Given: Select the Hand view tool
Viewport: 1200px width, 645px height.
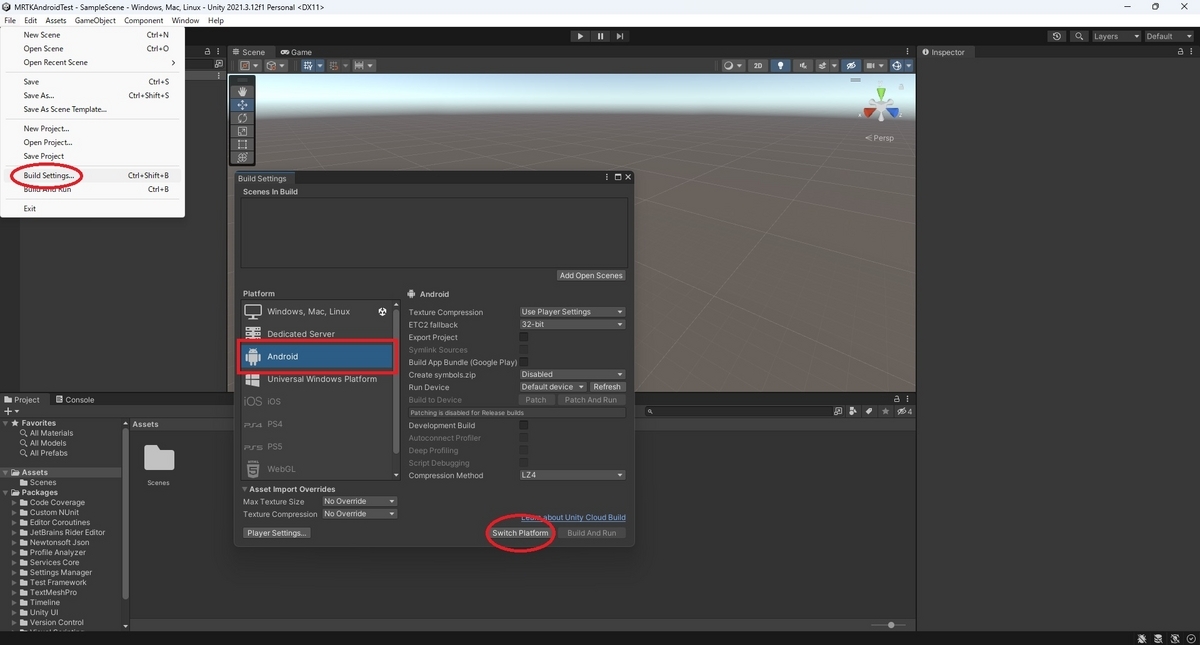Looking at the screenshot, I should (x=241, y=91).
